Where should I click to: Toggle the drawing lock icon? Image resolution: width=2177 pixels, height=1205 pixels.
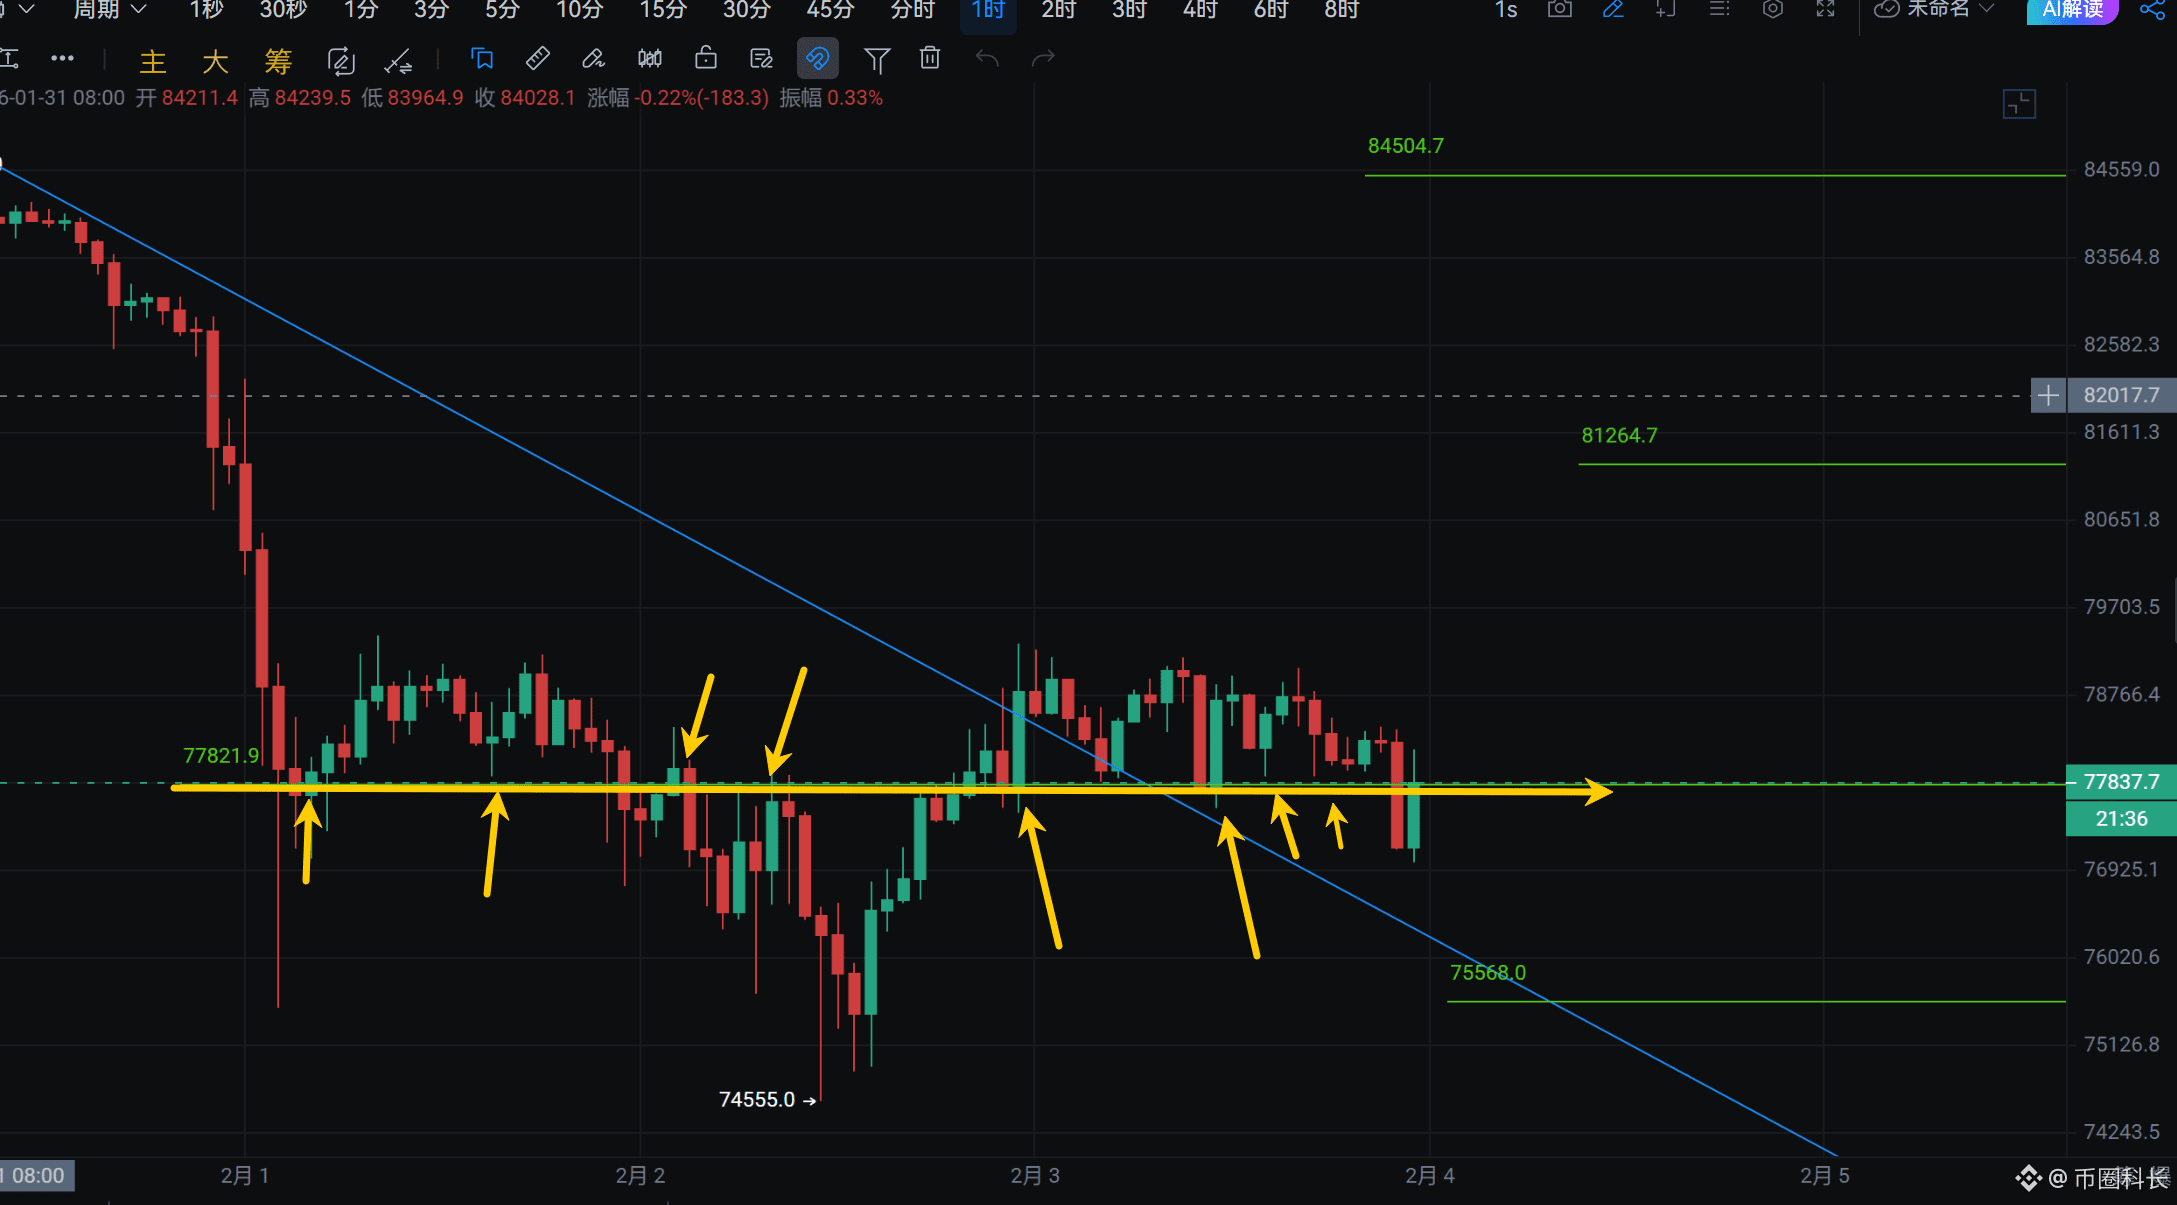[706, 59]
